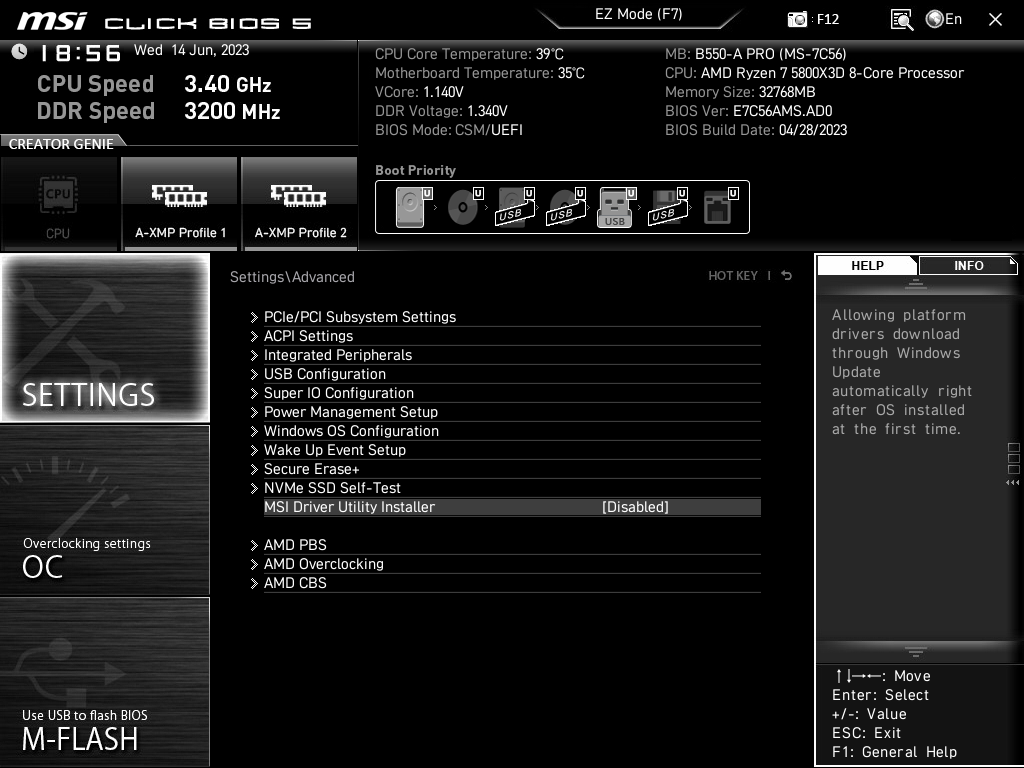Switch to EZ Mode (F7)

click(x=639, y=14)
